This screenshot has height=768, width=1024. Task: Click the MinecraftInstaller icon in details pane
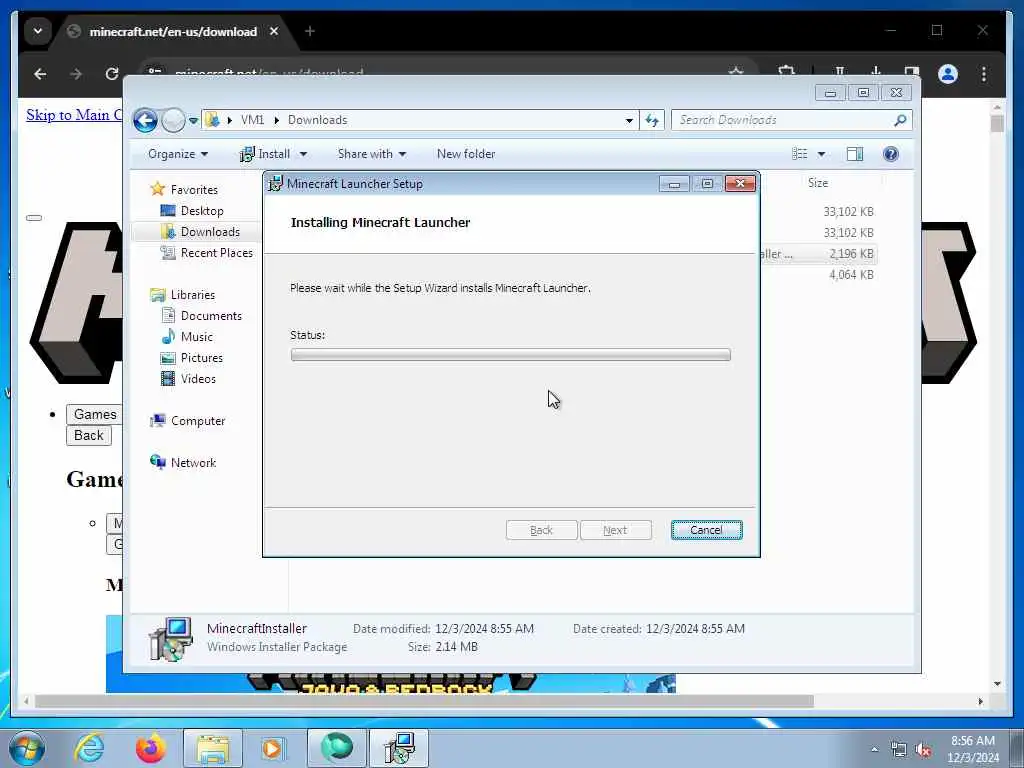(170, 639)
